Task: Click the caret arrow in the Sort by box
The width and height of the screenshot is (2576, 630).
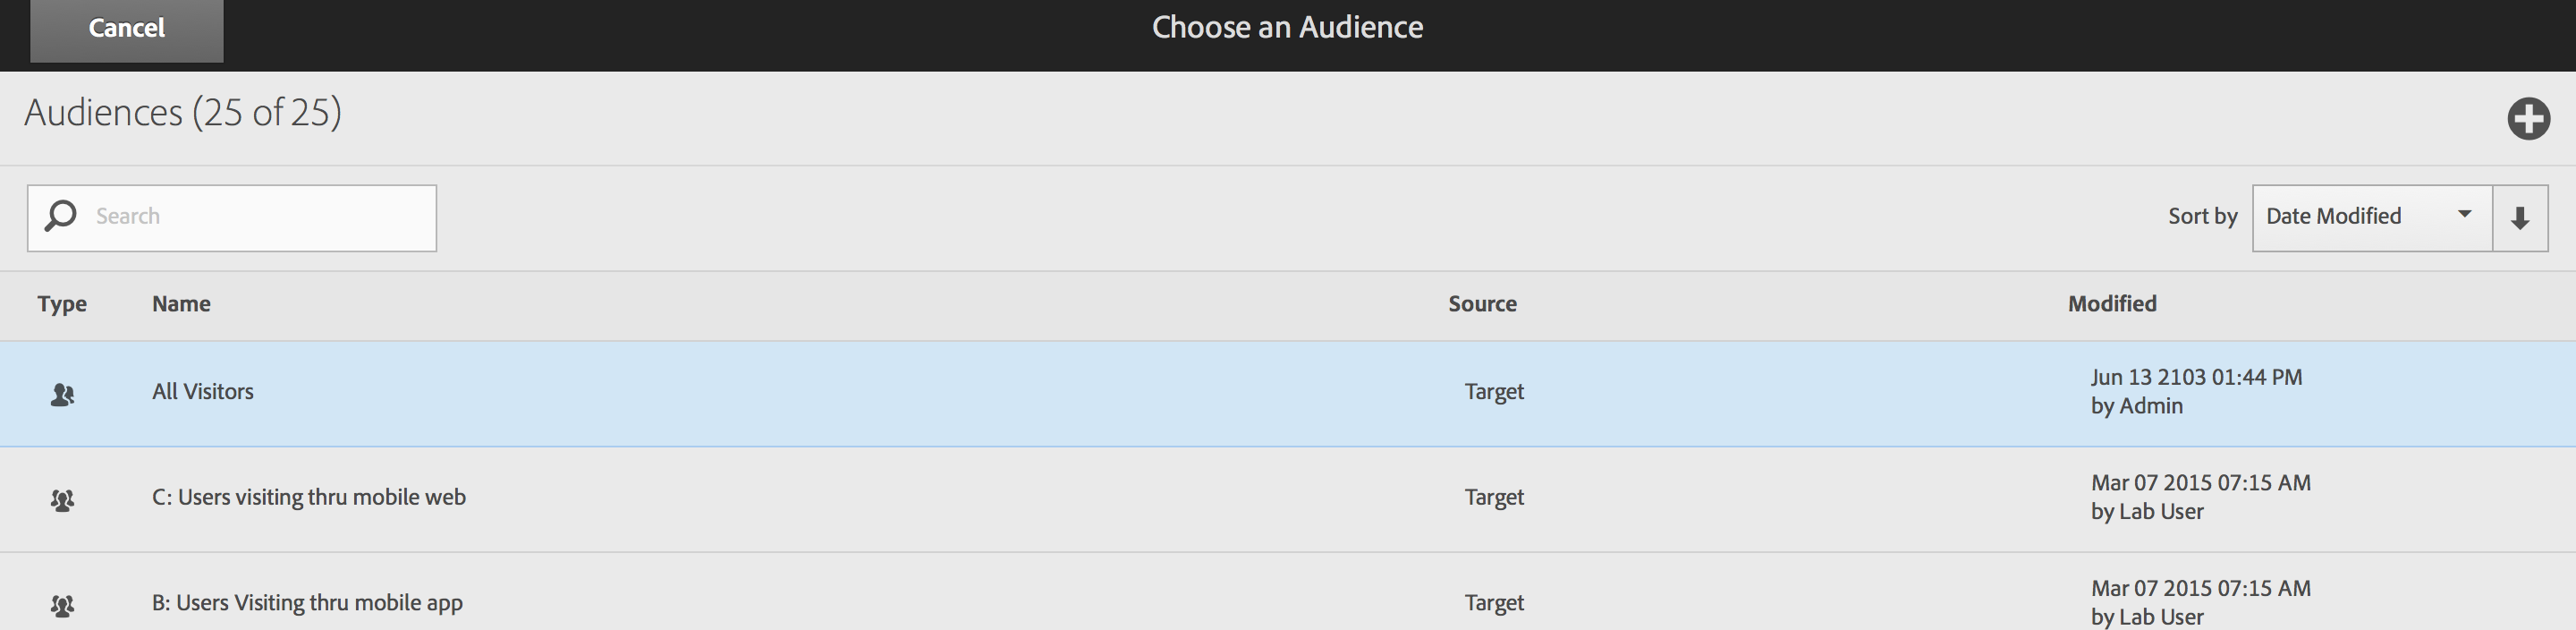Action: [2465, 214]
